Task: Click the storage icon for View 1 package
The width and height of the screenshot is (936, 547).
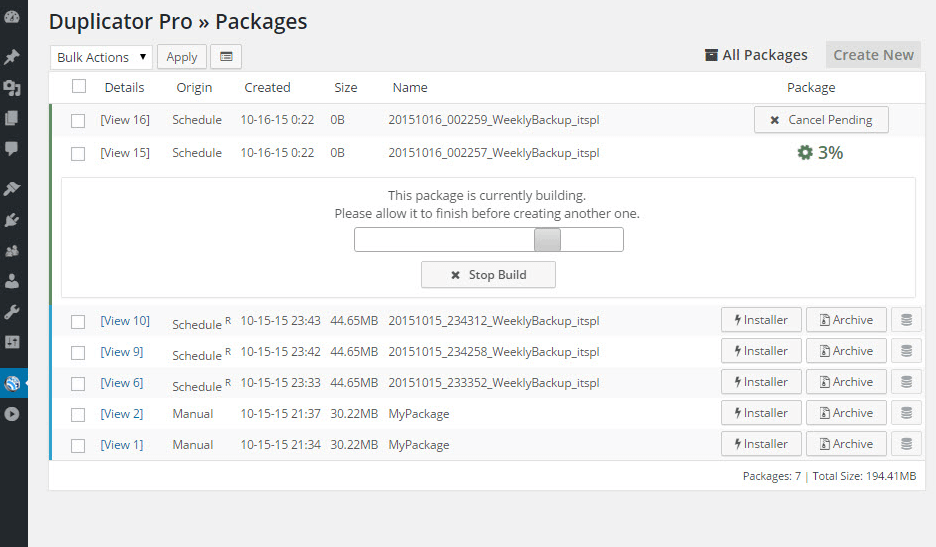Action: 906,444
